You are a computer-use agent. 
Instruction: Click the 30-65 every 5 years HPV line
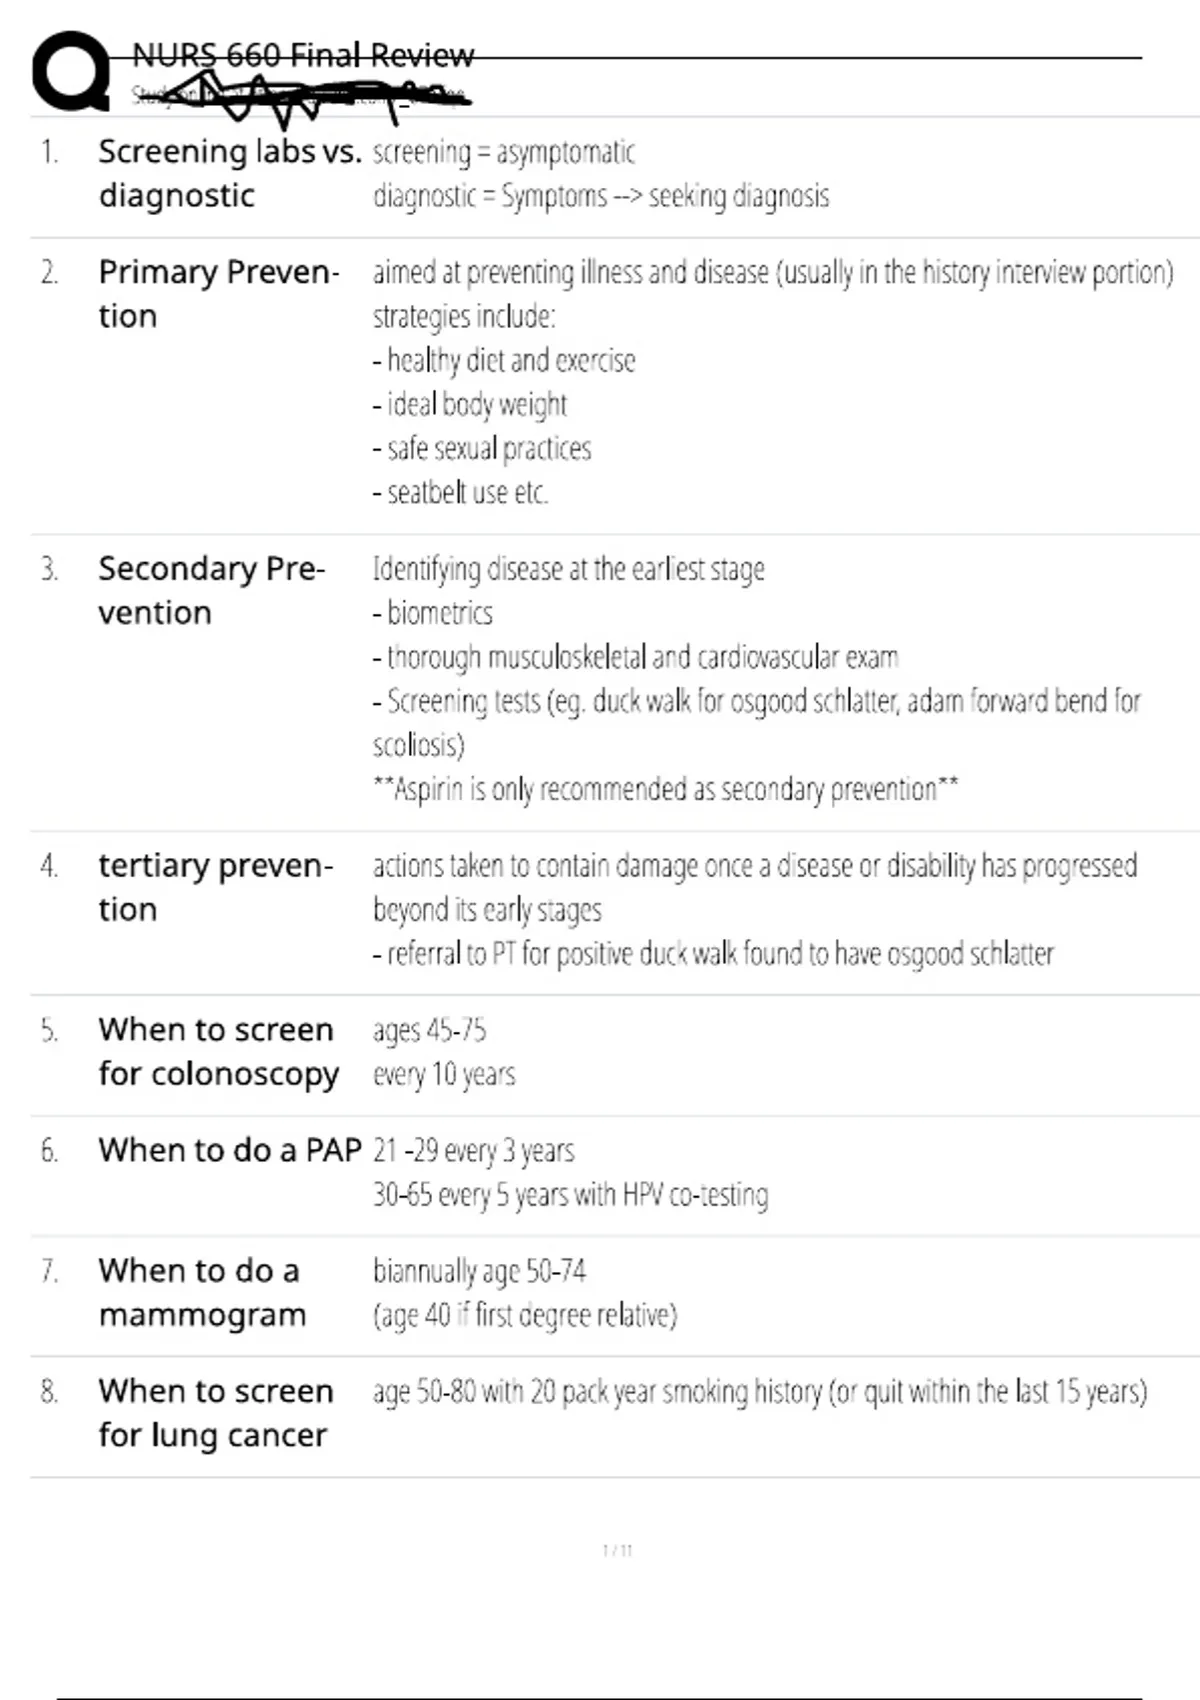tap(570, 1194)
